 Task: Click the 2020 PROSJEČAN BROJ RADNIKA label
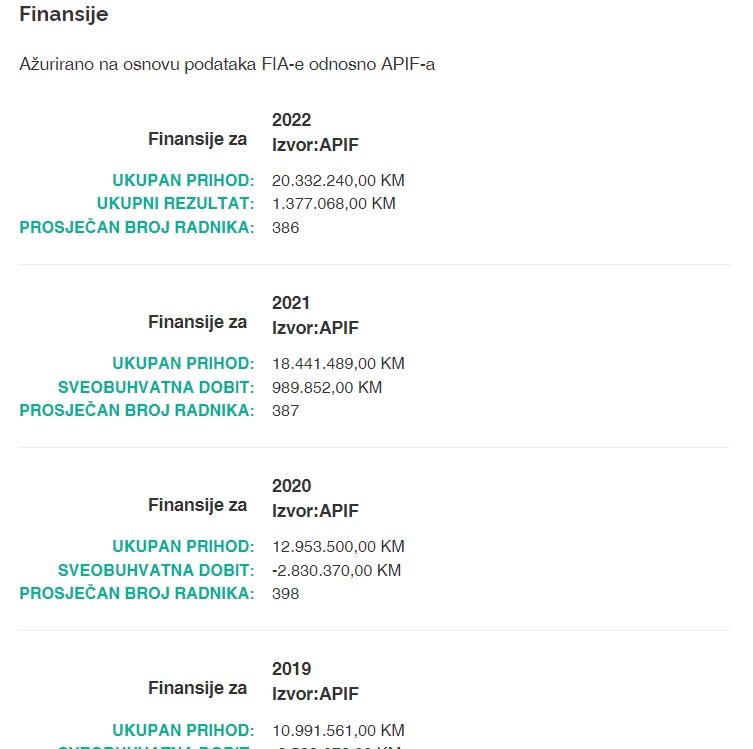click(137, 593)
